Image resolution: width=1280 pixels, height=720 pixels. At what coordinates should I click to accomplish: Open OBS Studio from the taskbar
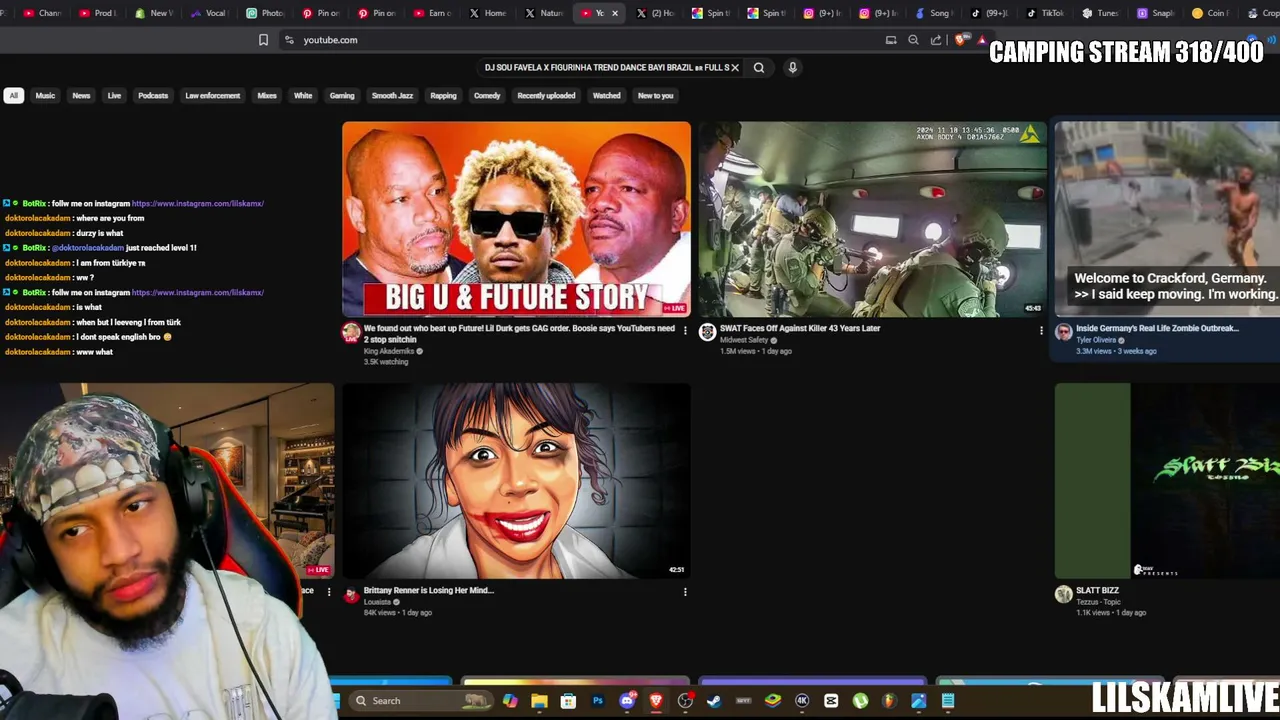click(685, 701)
